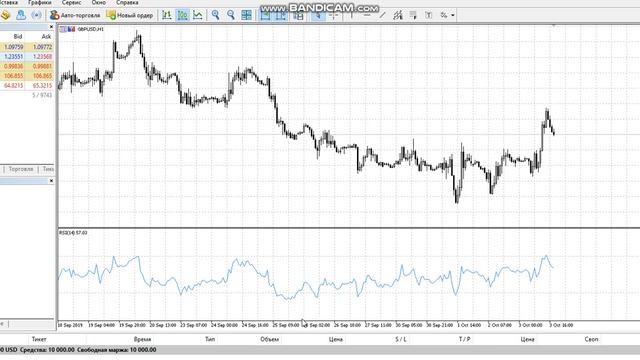
Task: Sort terminal by Своп column
Action: click(591, 339)
